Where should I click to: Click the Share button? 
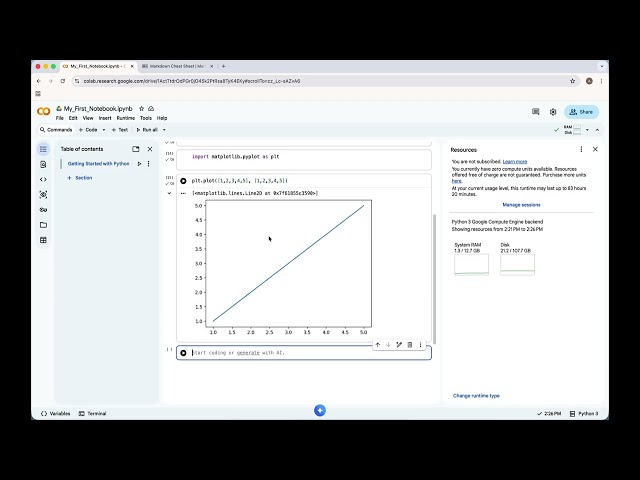click(x=581, y=112)
